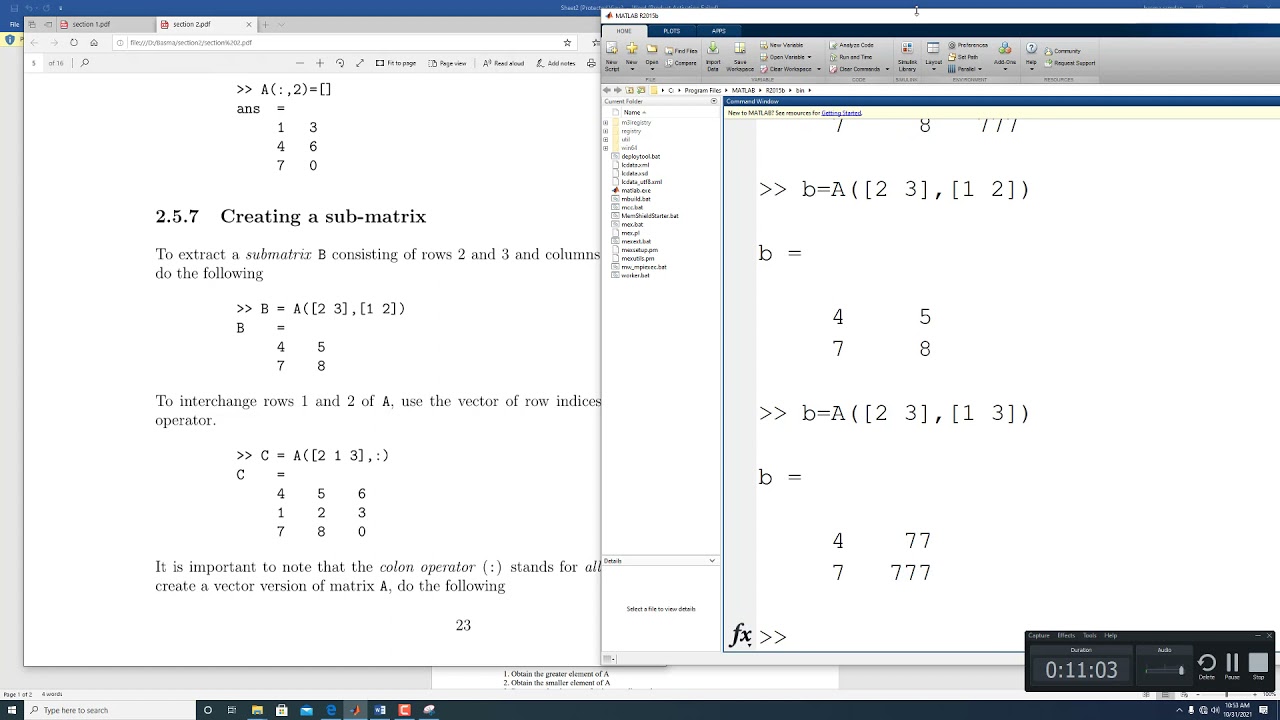Open Add-Ons in MATLAB

pos(1005,55)
